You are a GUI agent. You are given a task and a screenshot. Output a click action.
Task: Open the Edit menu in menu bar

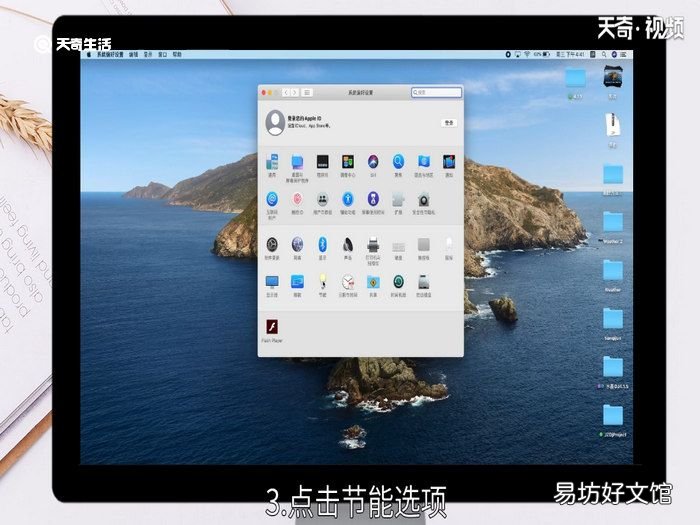pos(133,54)
